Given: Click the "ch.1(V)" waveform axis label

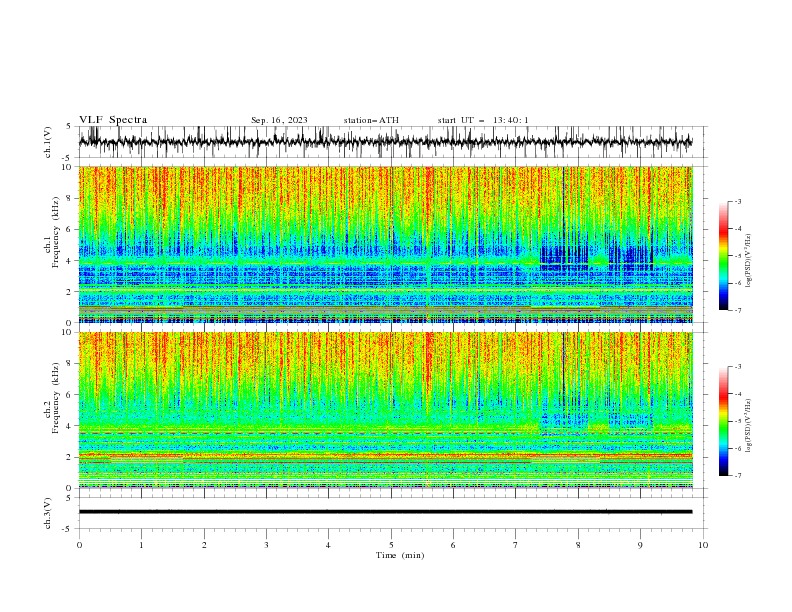Looking at the screenshot, I should 48,142.
